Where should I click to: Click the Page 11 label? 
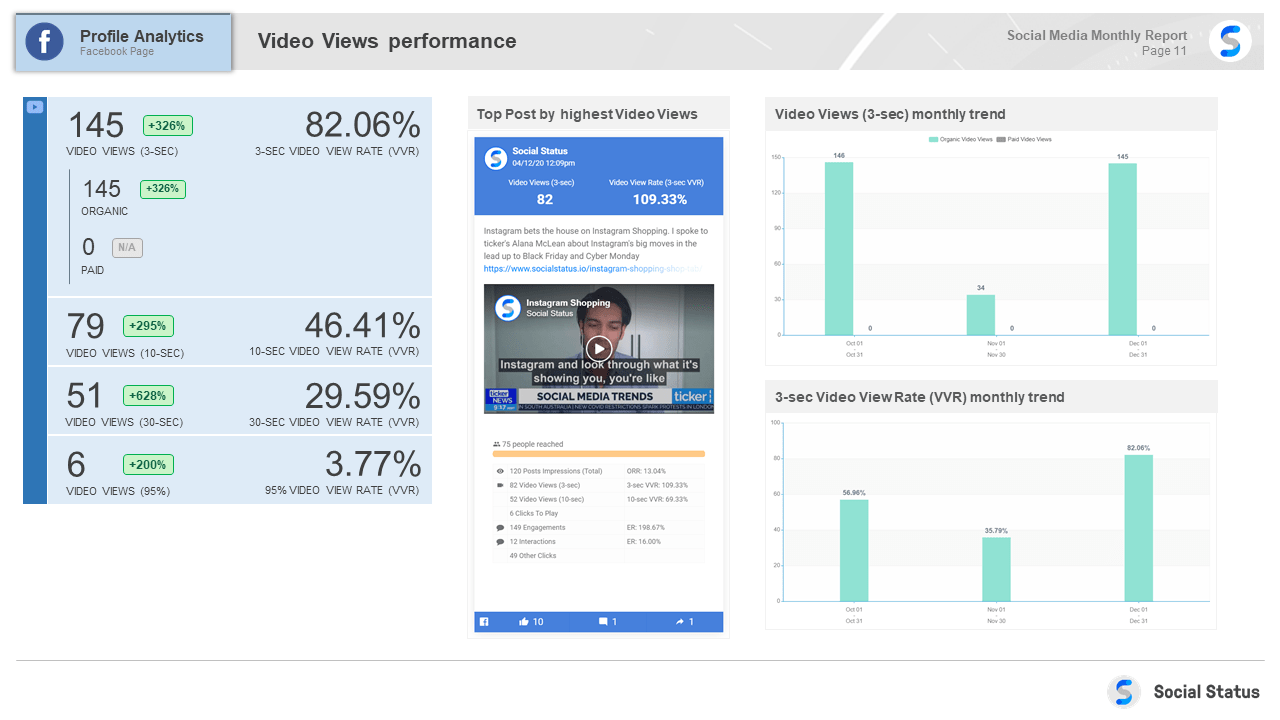pos(1164,51)
